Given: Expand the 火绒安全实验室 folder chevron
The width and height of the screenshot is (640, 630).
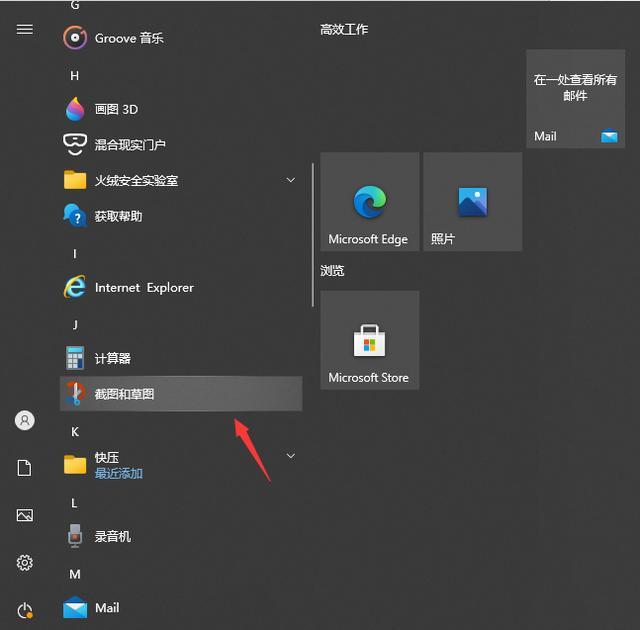Looking at the screenshot, I should [x=291, y=180].
